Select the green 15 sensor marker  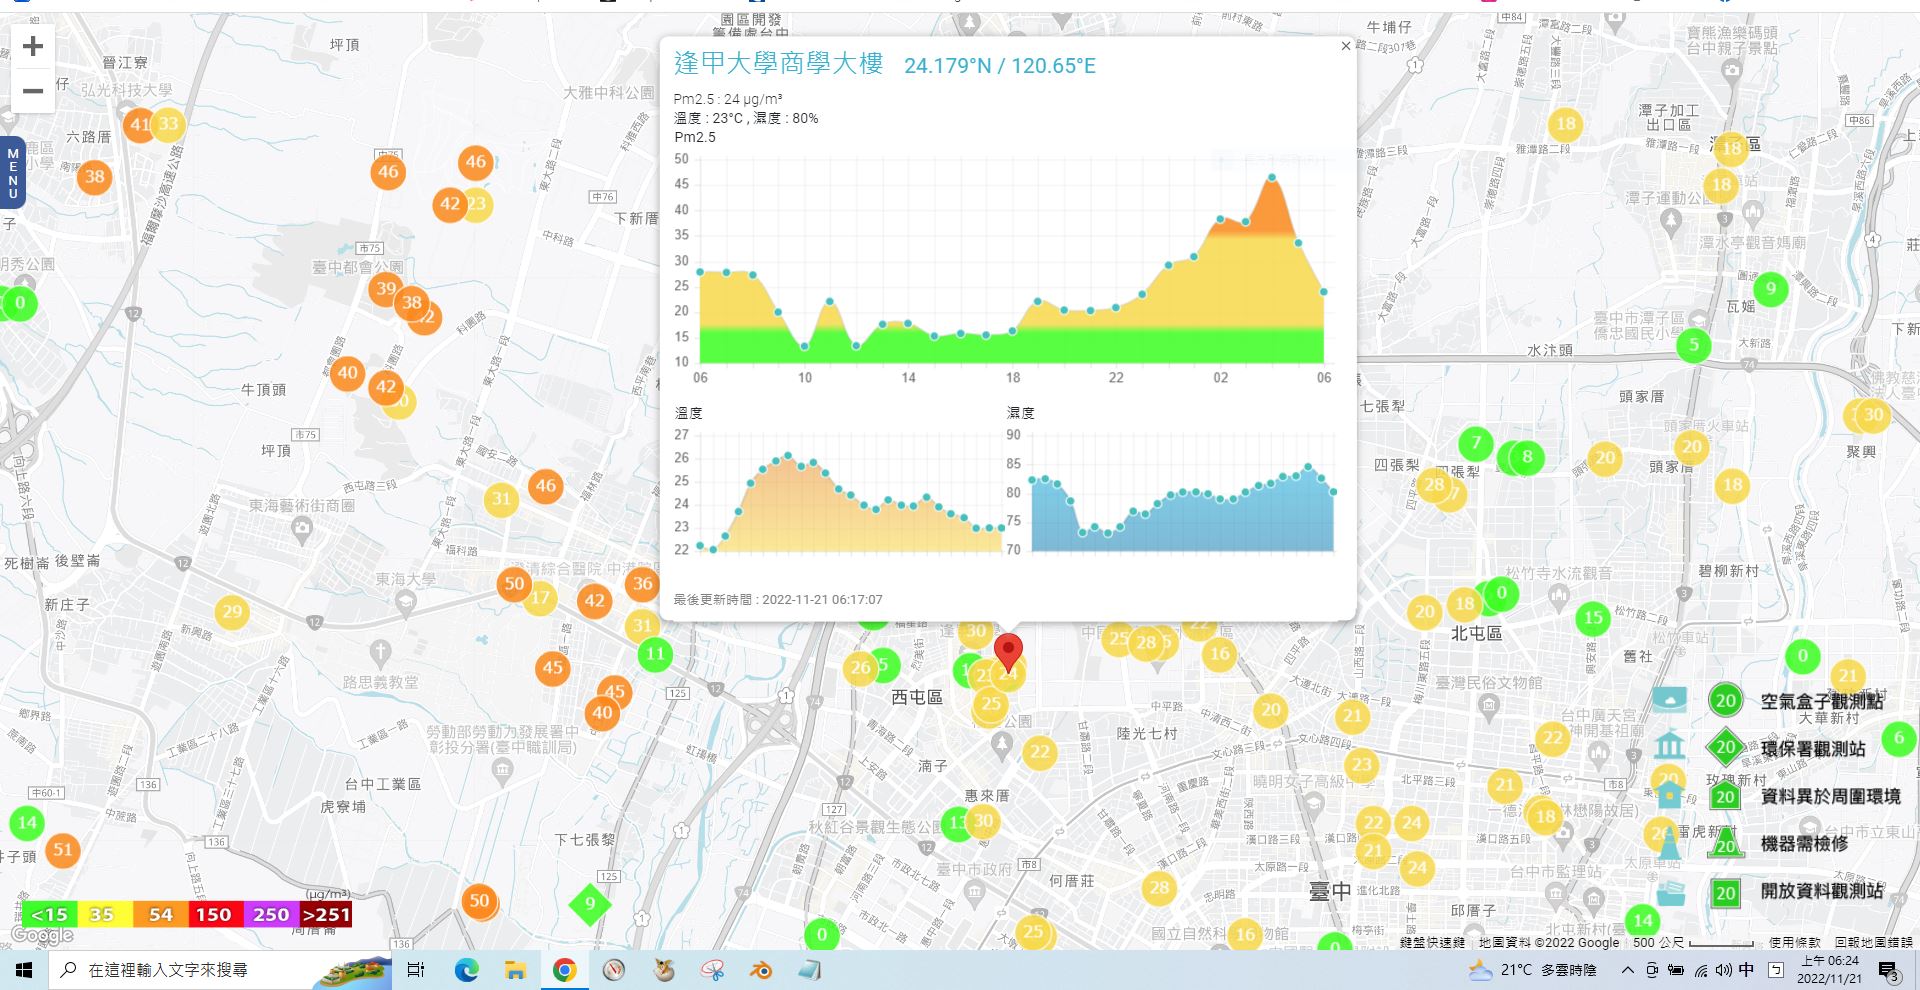[x=1594, y=618]
